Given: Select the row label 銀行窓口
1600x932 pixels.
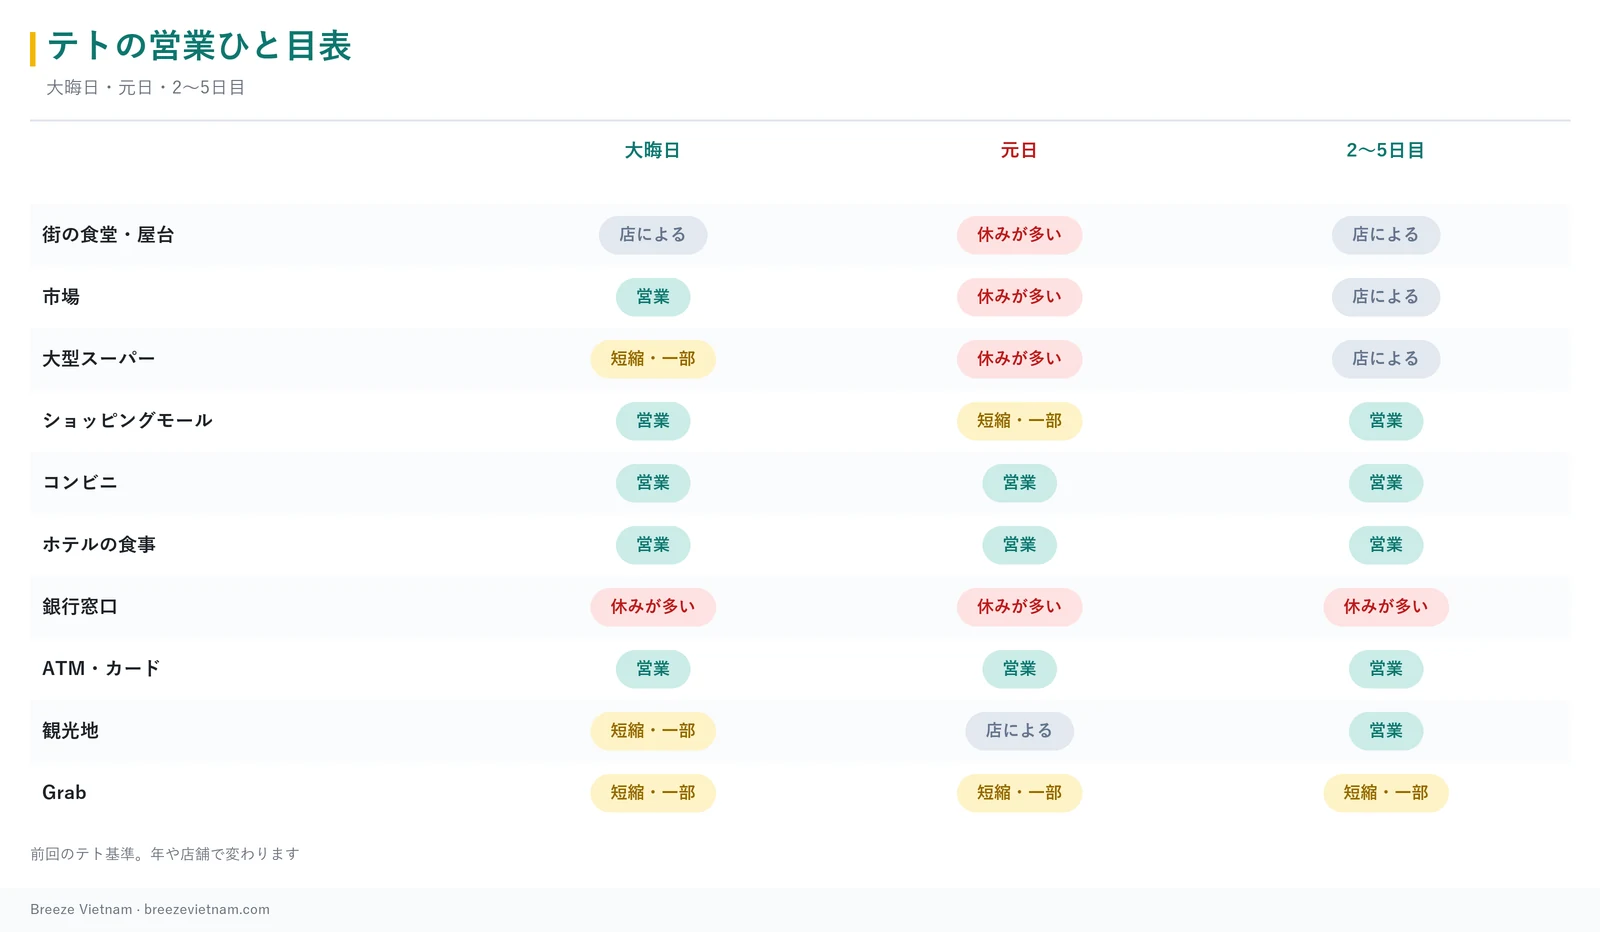Looking at the screenshot, I should coord(80,607).
